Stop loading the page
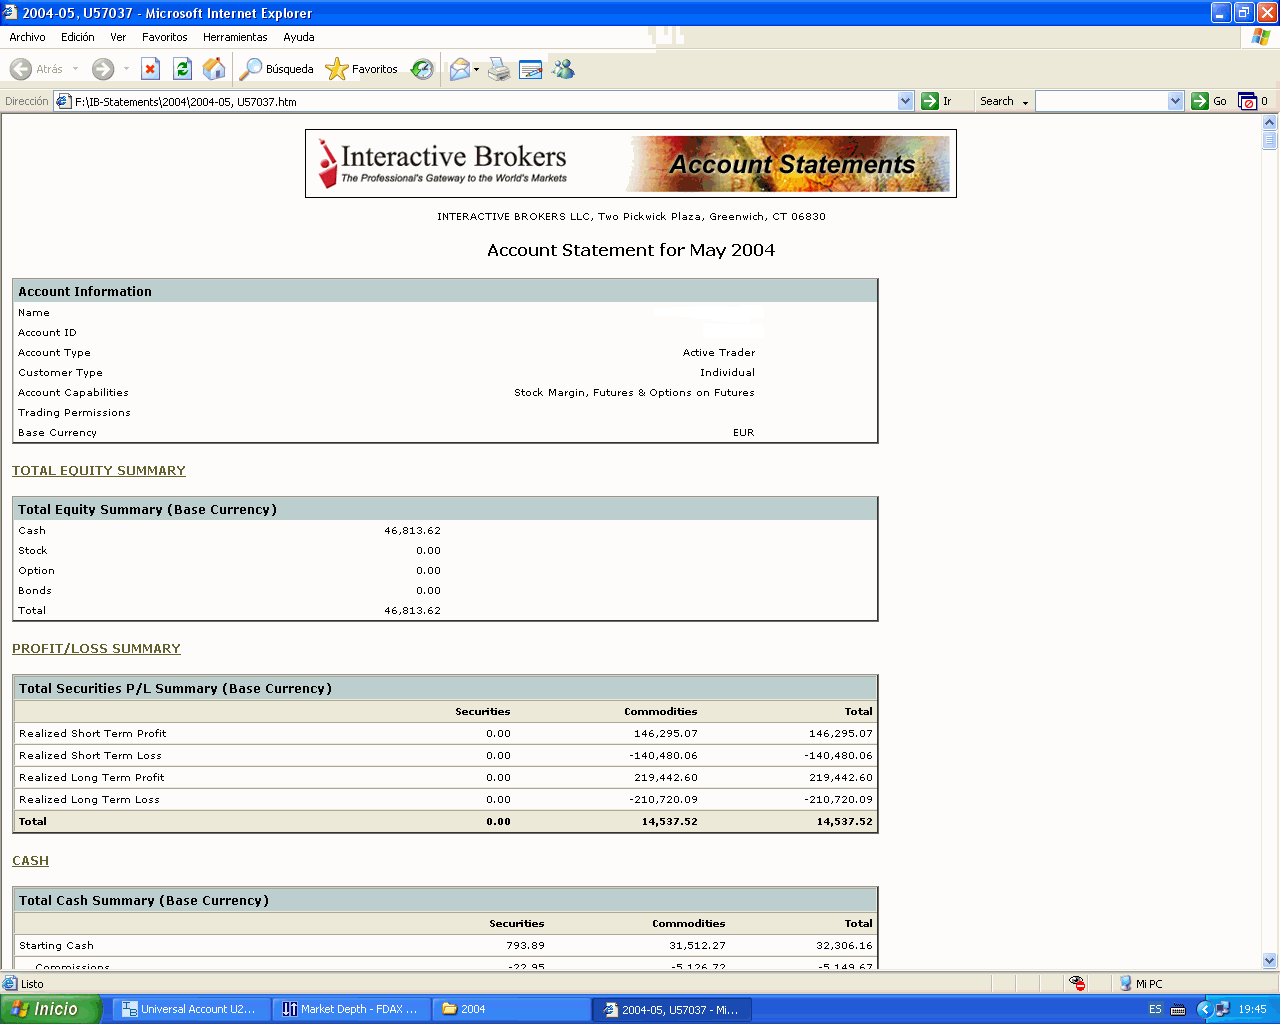Image resolution: width=1280 pixels, height=1024 pixels. pyautogui.click(x=151, y=69)
